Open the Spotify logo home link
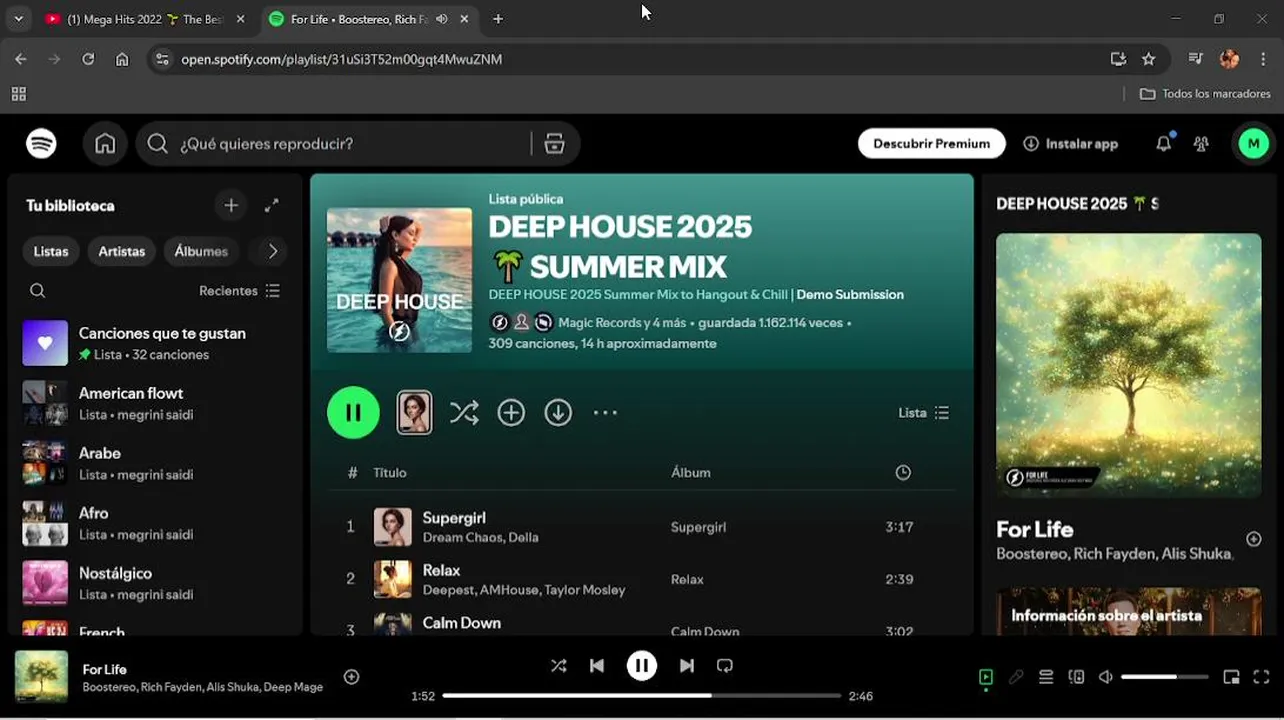The image size is (1284, 720). click(x=41, y=144)
